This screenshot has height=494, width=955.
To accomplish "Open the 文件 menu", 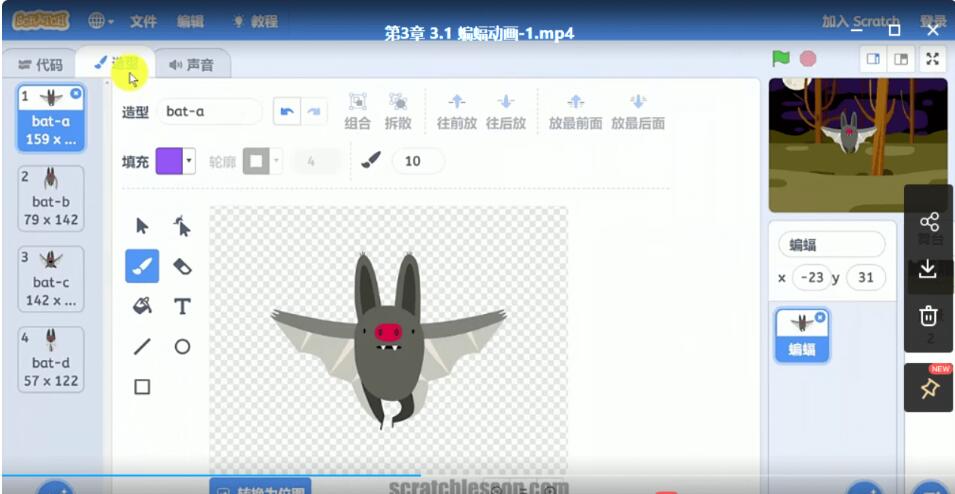I will pyautogui.click(x=144, y=21).
